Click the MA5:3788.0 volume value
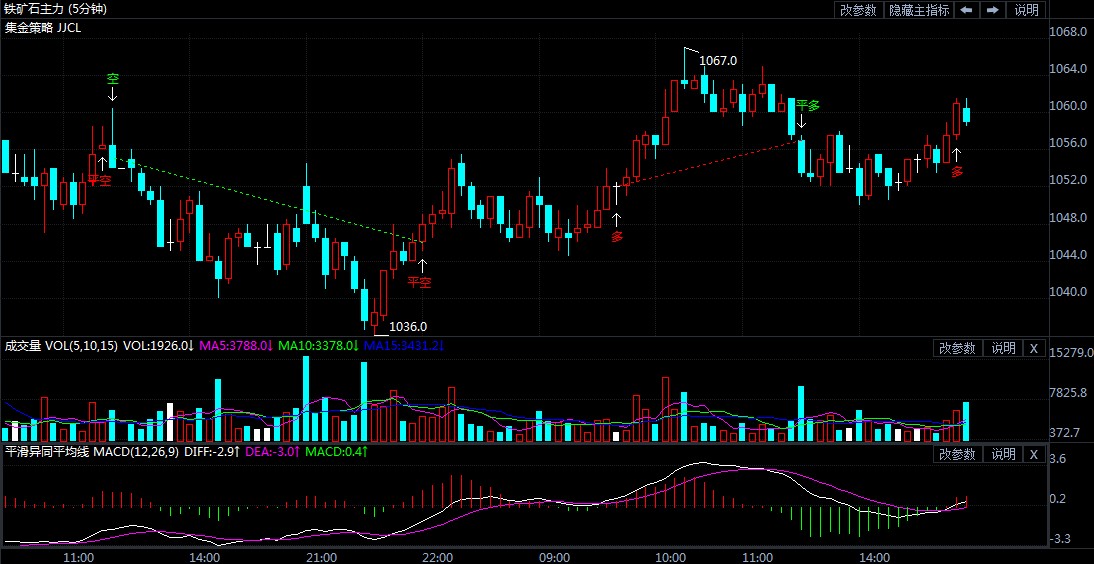The image size is (1094, 564). tap(236, 346)
